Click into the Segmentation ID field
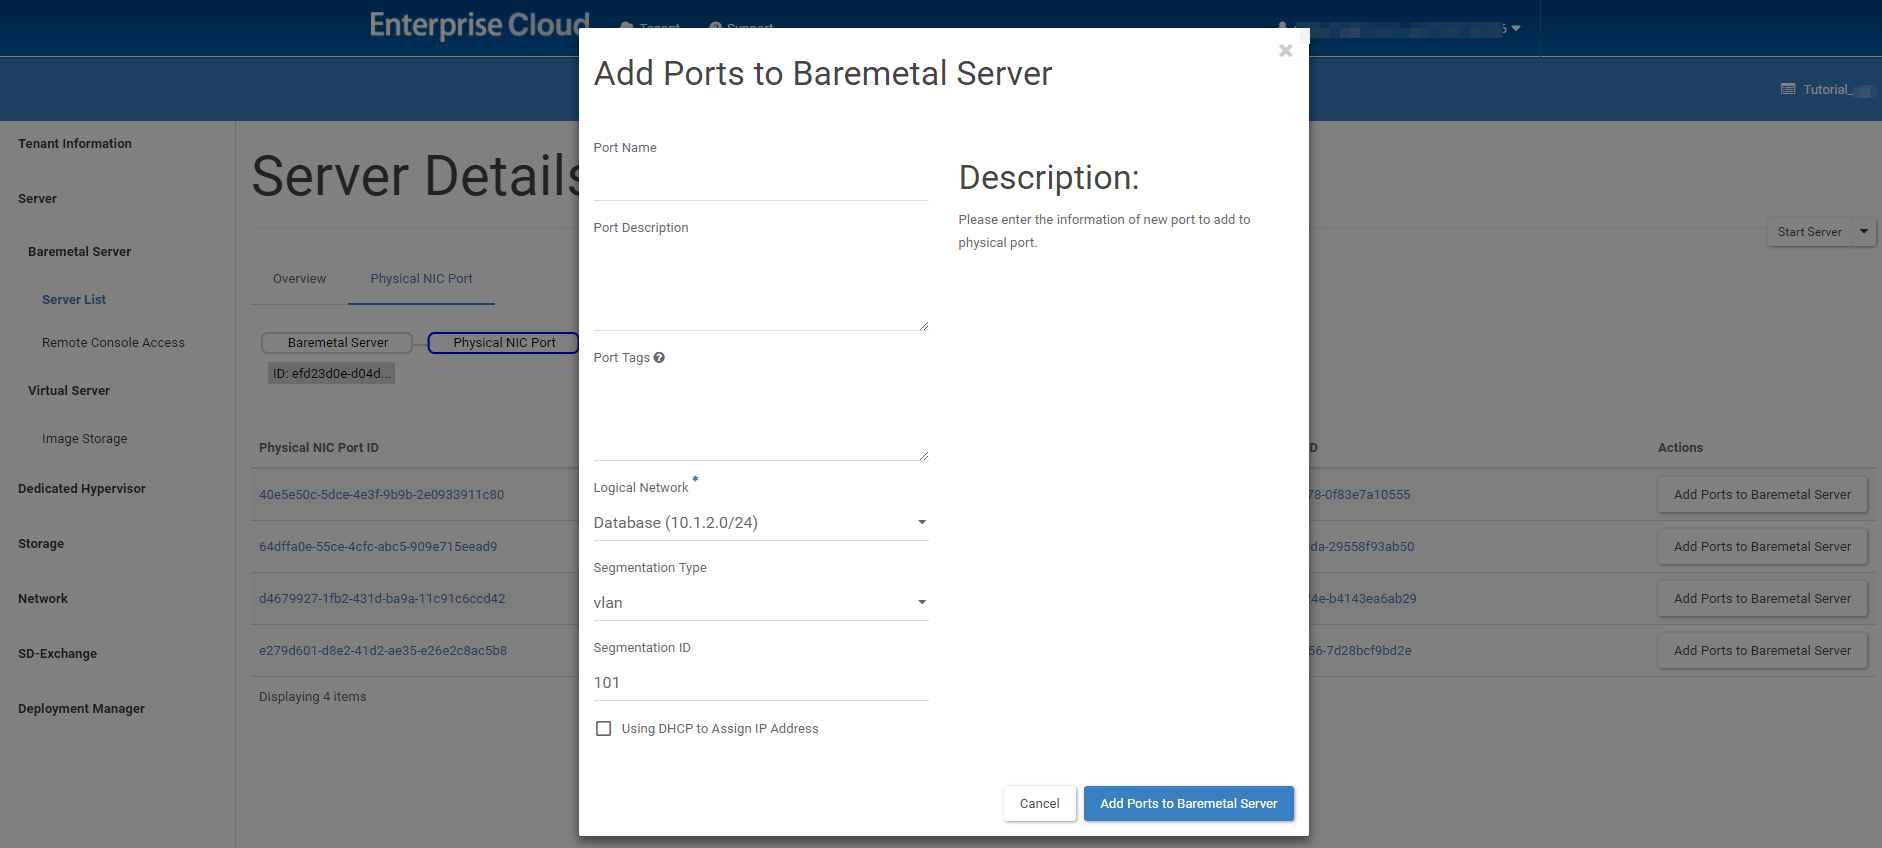 coord(760,683)
